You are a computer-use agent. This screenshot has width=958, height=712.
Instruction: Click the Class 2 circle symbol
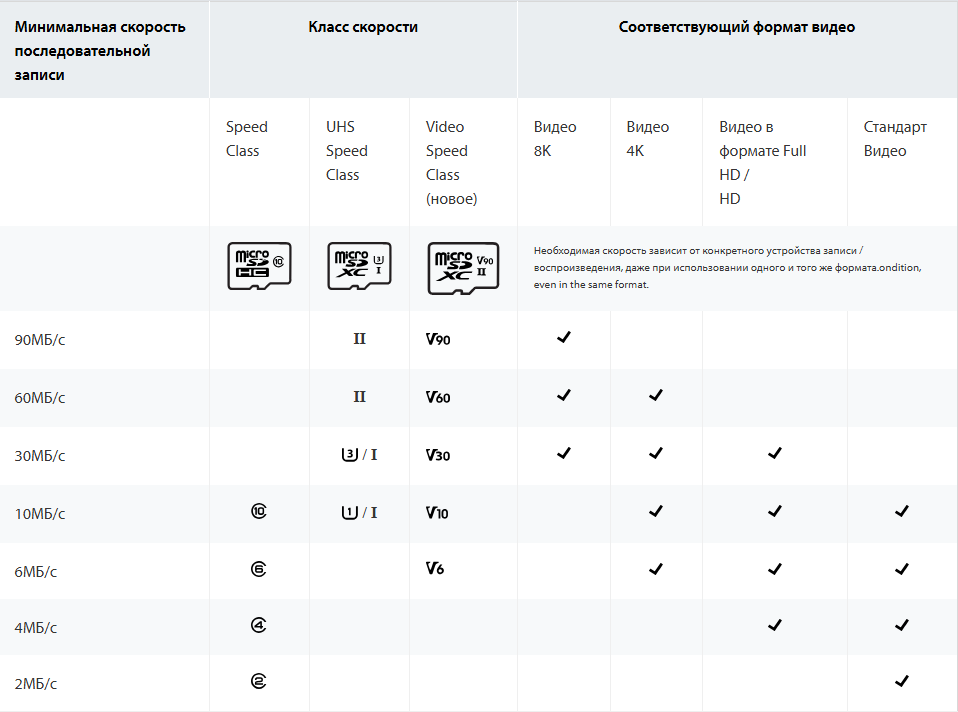259,683
